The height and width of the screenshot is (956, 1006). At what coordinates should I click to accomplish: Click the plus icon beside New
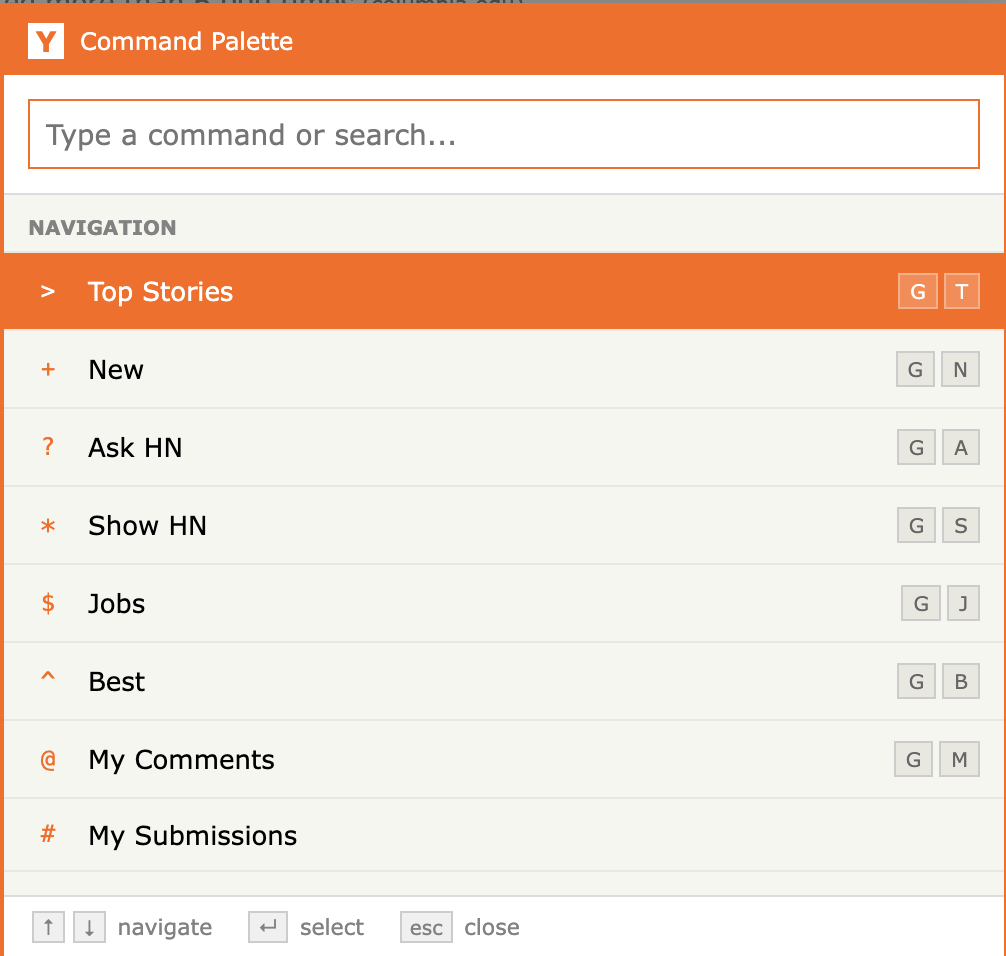pyautogui.click(x=48, y=370)
